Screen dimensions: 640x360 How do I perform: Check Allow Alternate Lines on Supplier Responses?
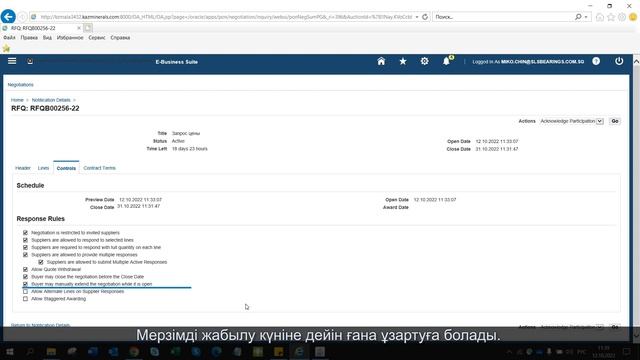[x=25, y=291]
